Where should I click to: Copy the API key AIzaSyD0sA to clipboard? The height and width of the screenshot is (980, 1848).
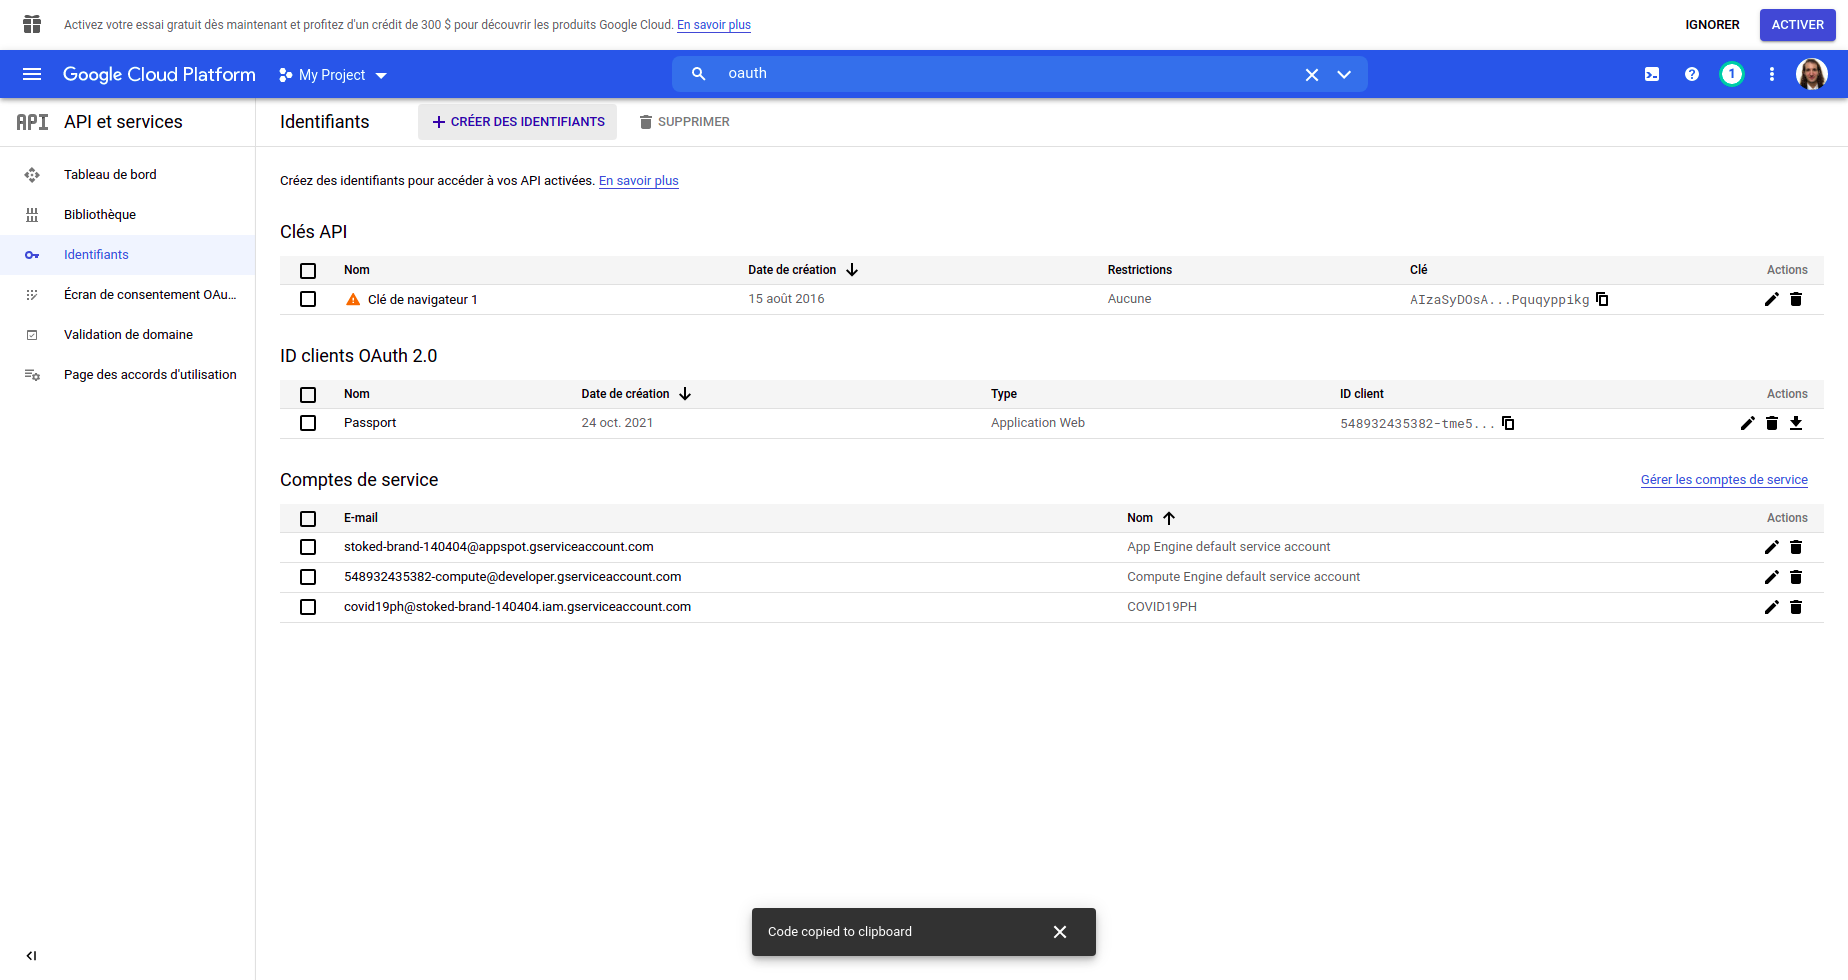point(1602,299)
